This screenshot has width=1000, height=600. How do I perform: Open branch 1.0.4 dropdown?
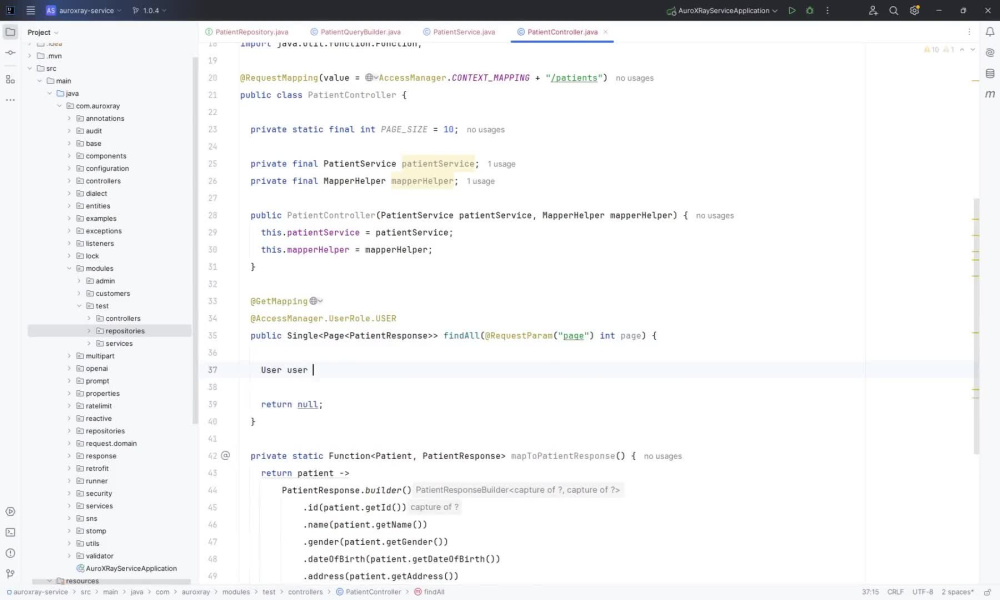[149, 10]
